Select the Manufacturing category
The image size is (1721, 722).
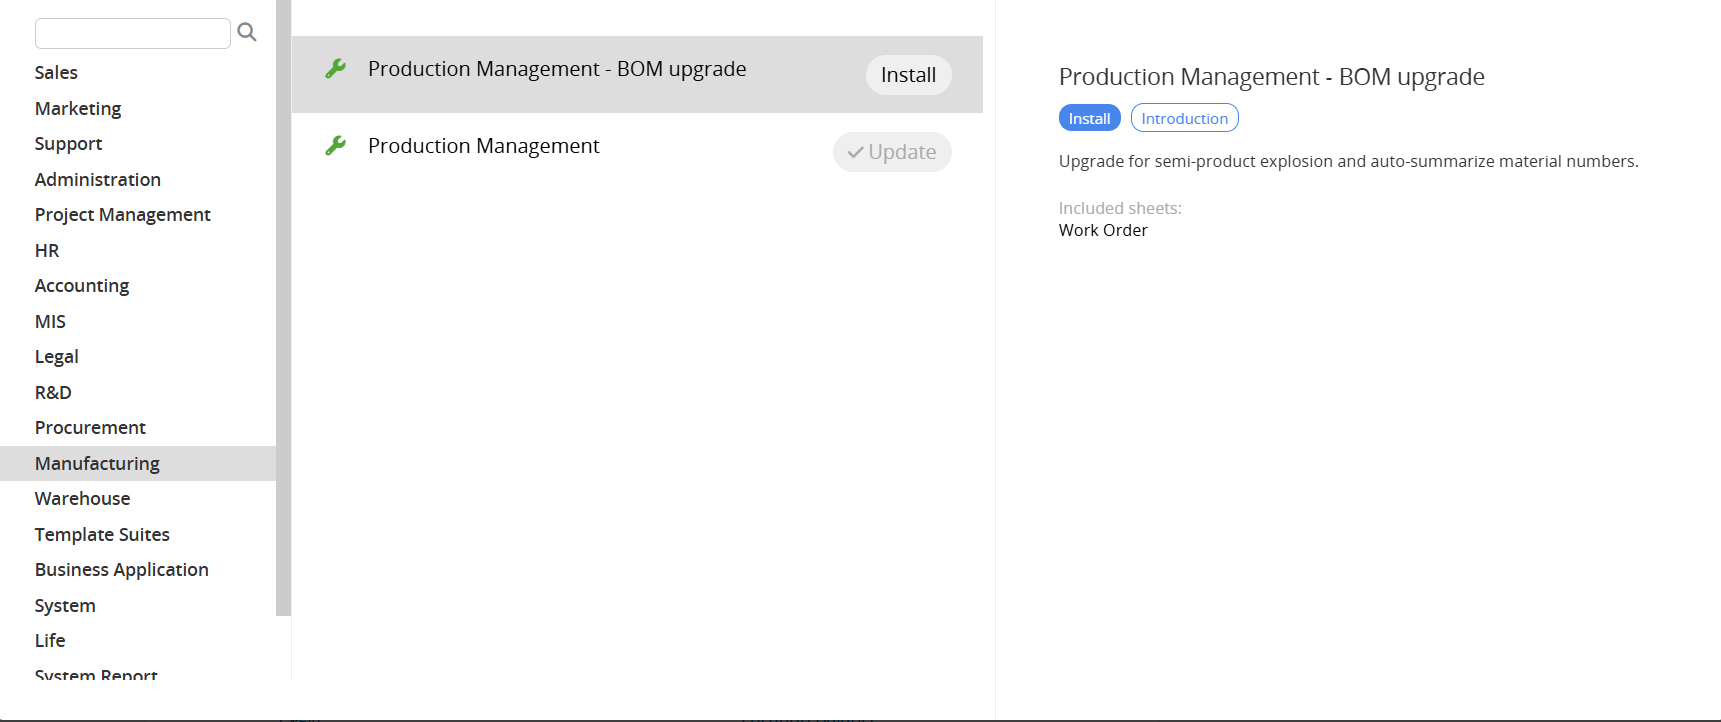[97, 464]
